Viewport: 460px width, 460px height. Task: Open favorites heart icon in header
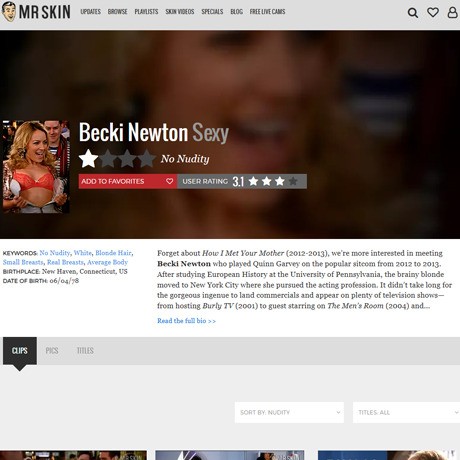point(433,12)
